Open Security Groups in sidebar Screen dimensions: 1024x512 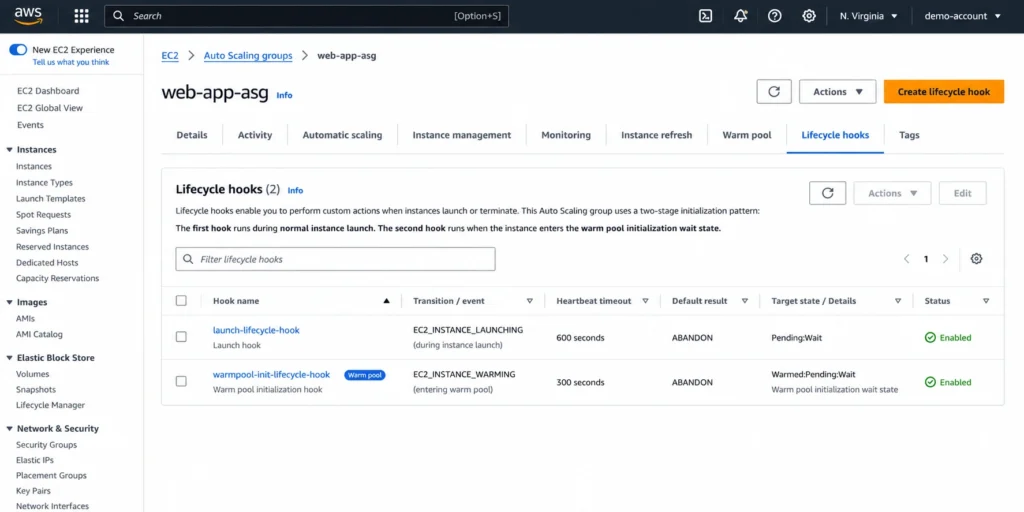(46, 445)
